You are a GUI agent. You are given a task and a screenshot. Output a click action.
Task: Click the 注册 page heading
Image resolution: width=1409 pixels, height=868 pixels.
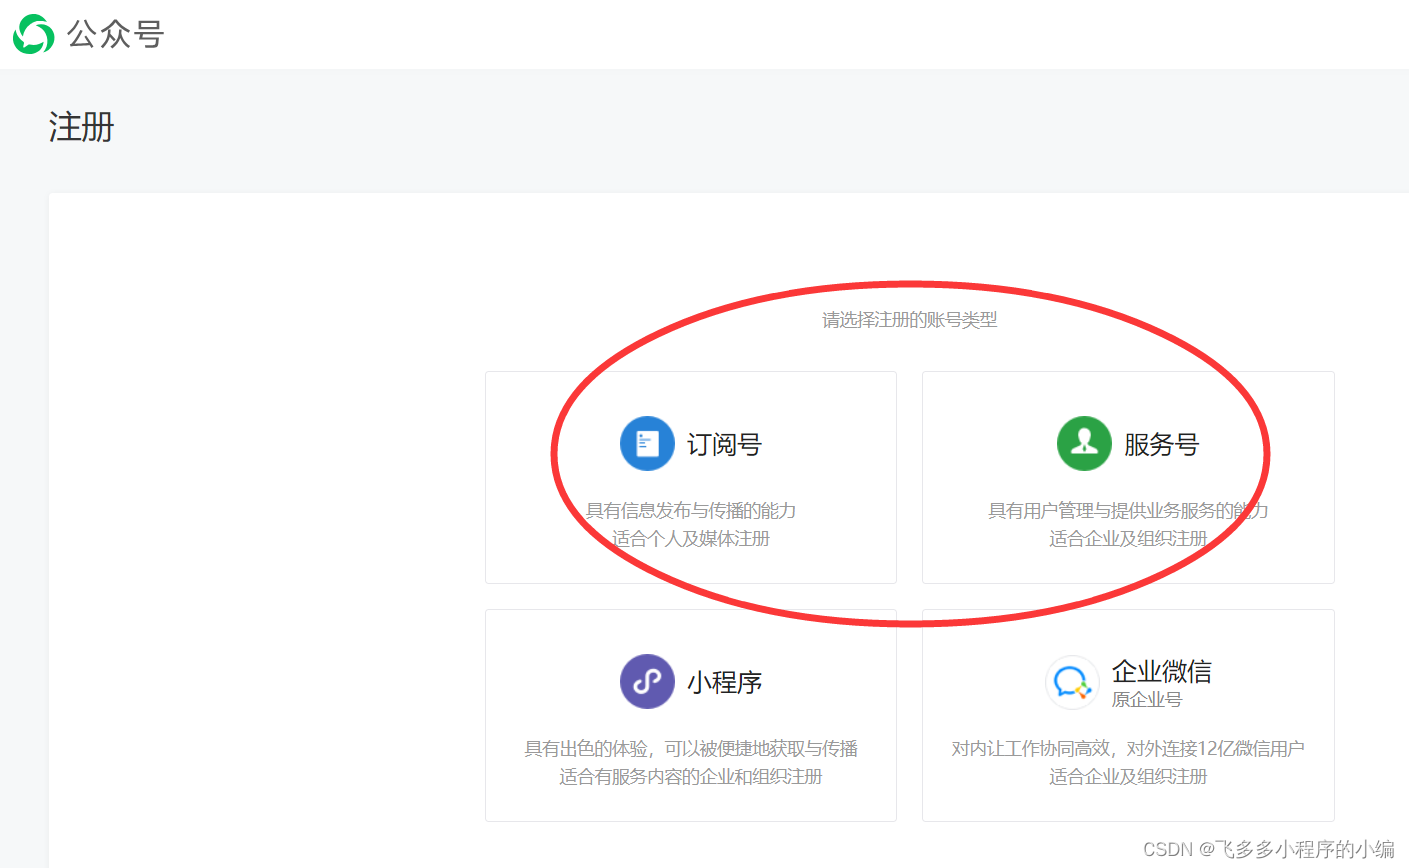81,127
